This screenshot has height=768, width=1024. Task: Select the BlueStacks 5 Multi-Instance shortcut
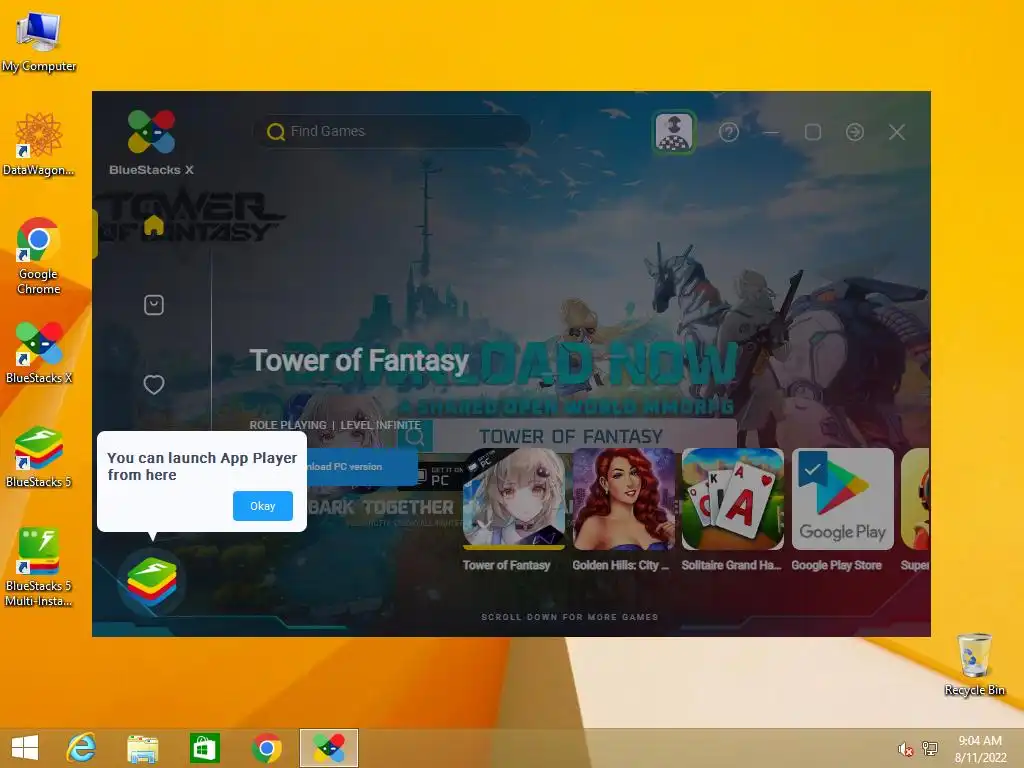pos(39,568)
